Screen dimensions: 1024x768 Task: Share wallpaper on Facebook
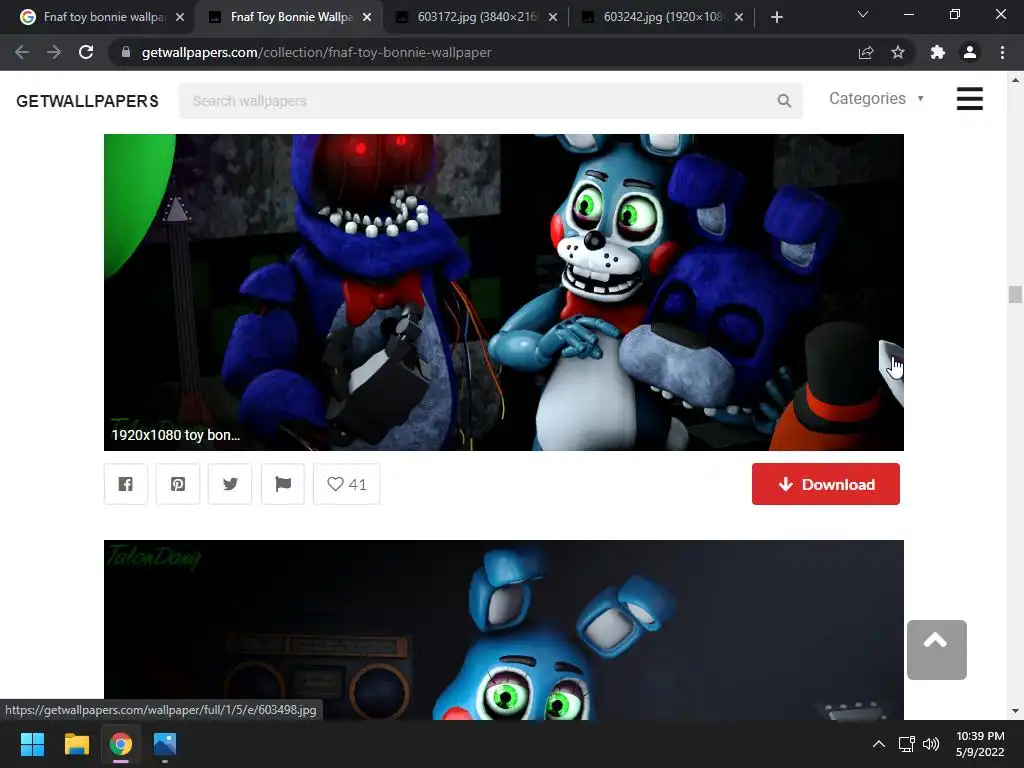coord(126,484)
